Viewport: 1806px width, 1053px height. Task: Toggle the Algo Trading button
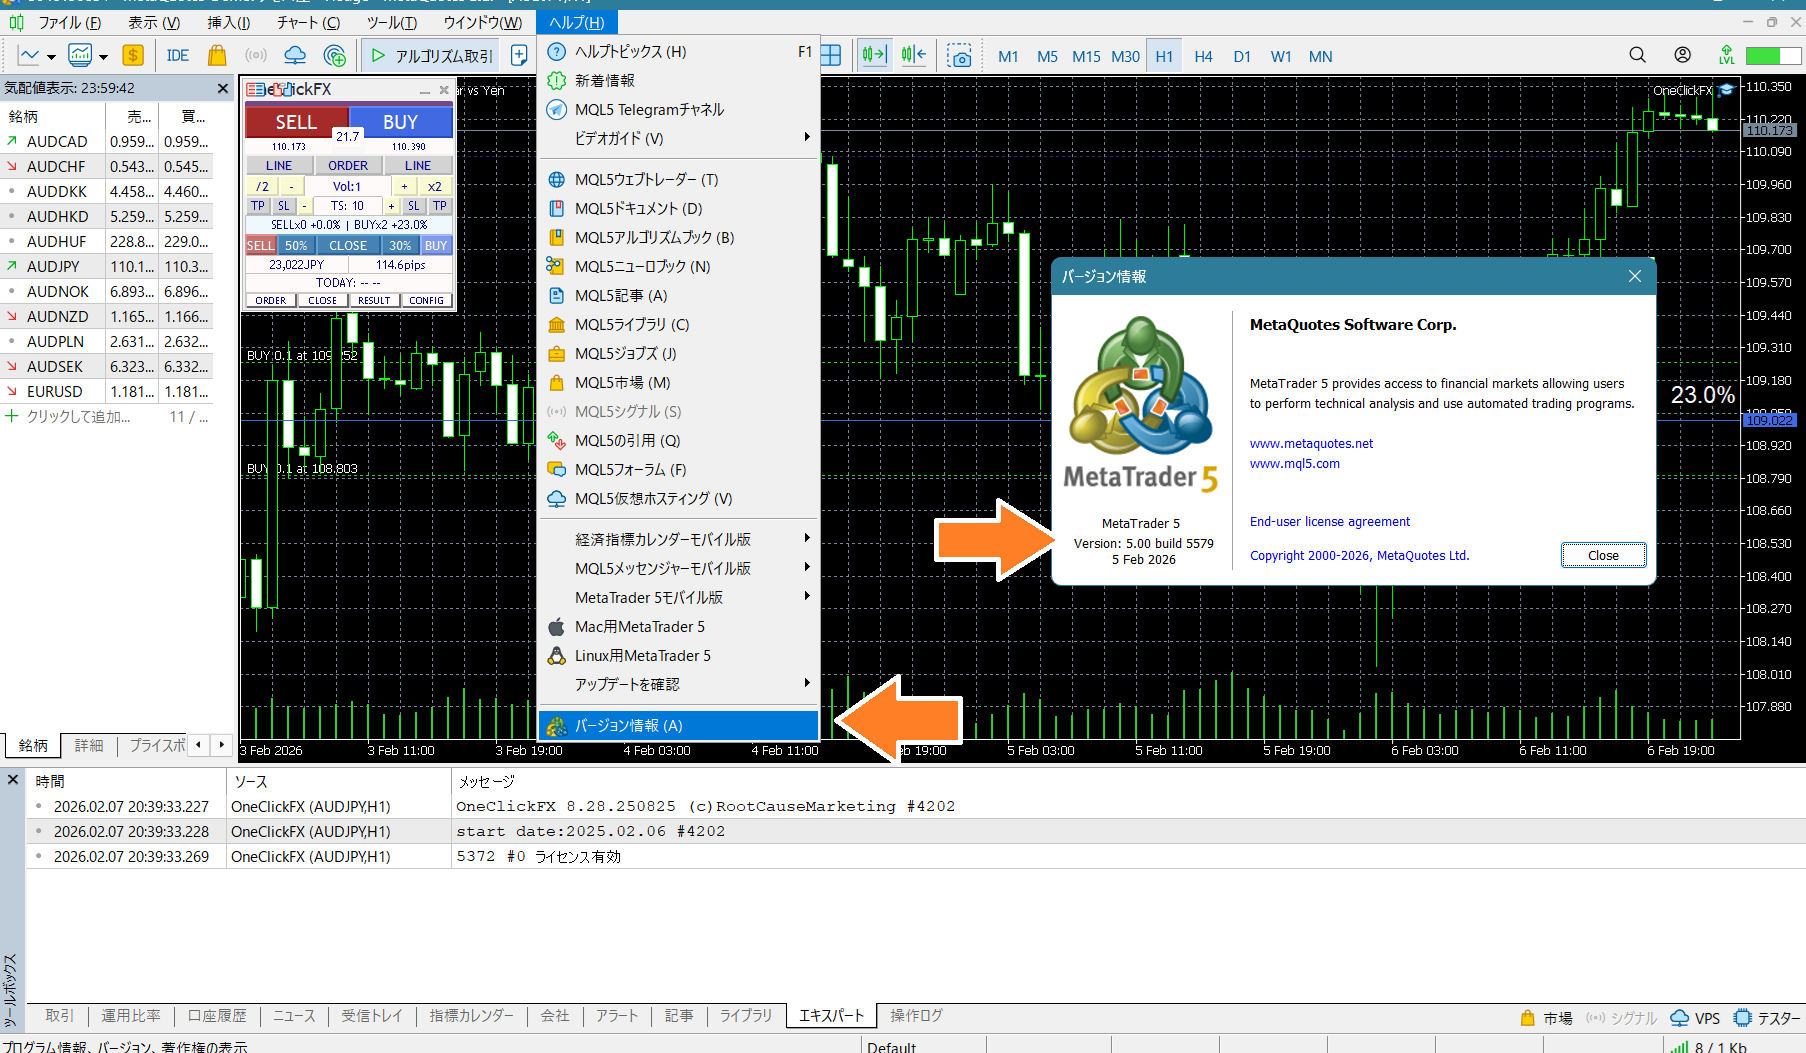[x=432, y=56]
